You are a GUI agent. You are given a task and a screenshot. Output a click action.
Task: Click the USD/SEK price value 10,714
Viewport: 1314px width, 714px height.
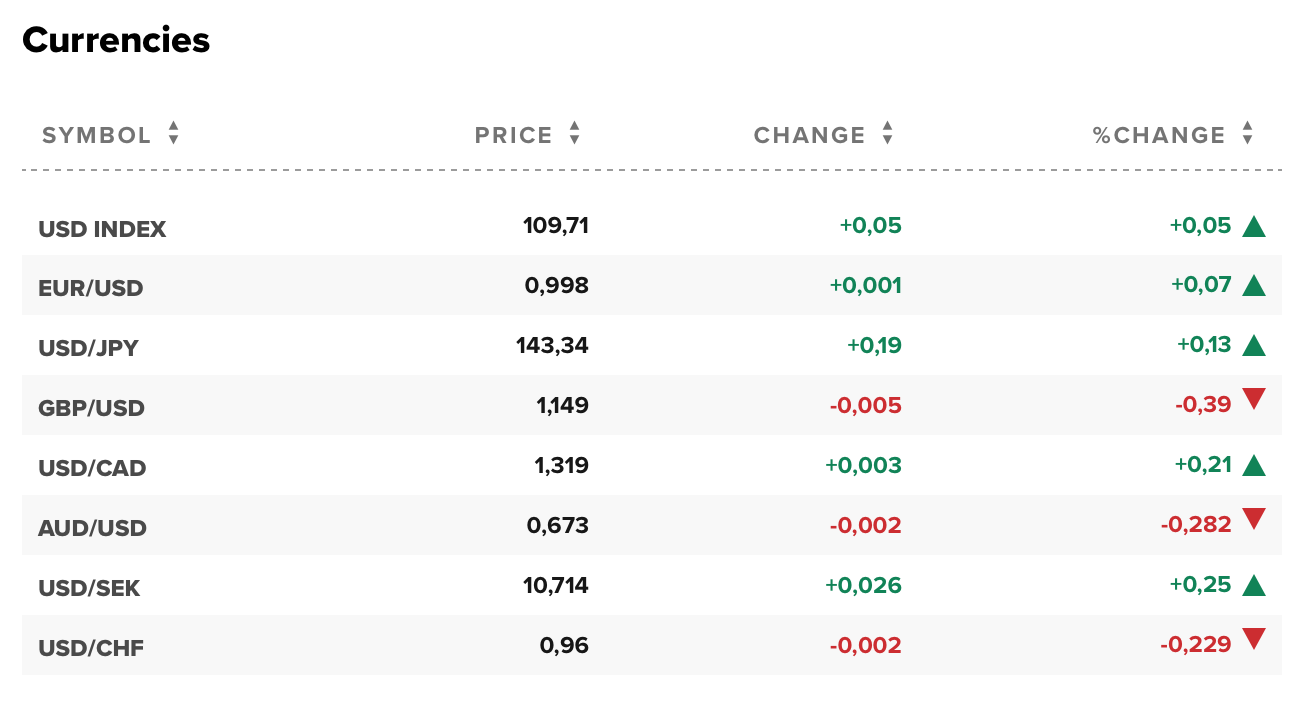point(555,585)
